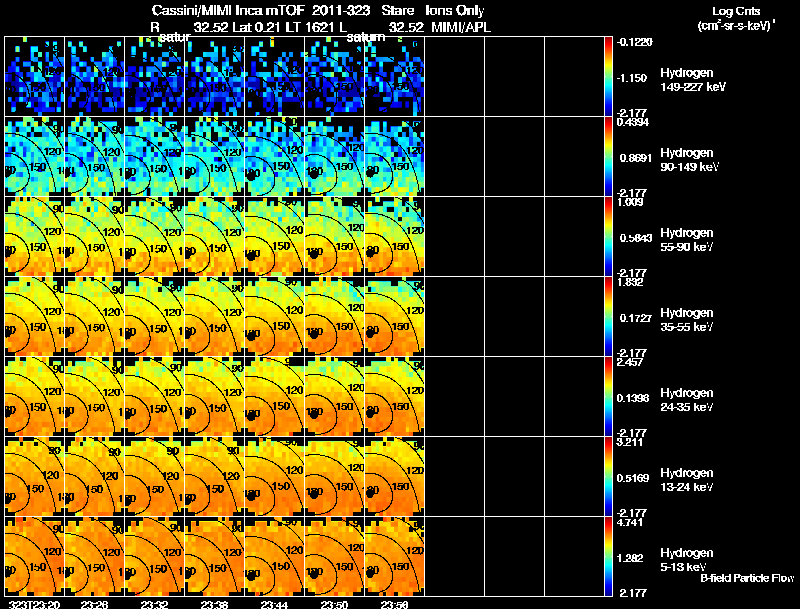Click the "B-field Particle Flow" label
The width and height of the screenshot is (800, 609).
point(747,578)
